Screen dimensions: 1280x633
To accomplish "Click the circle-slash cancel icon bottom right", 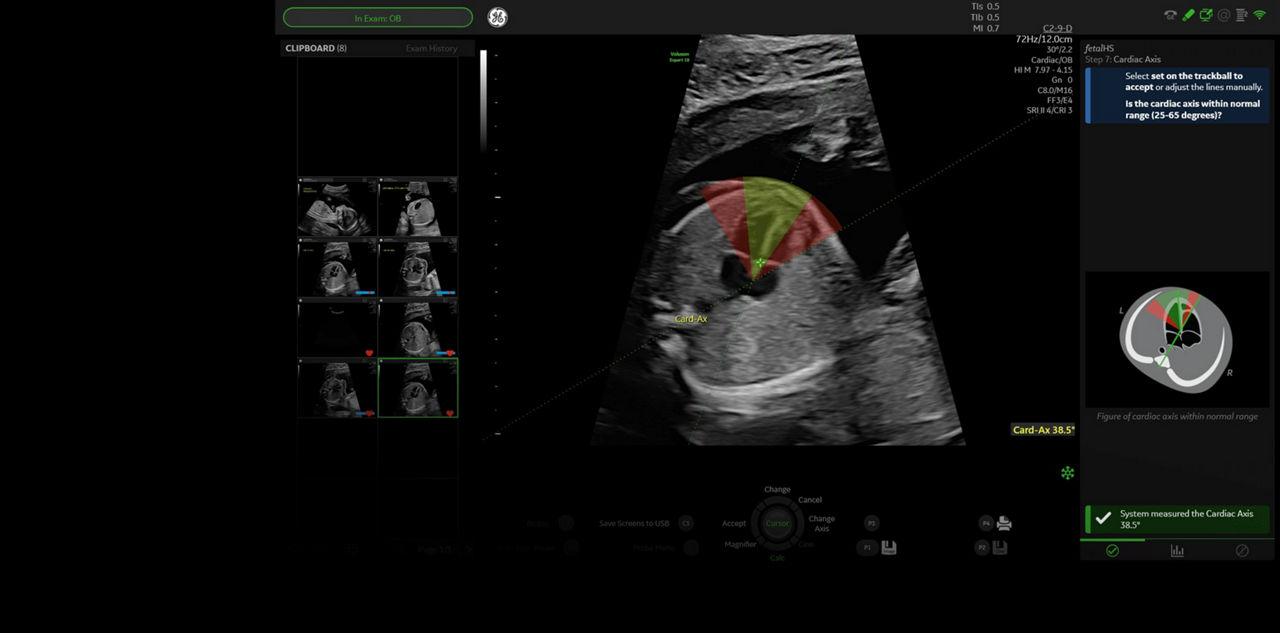I will 1242,550.
